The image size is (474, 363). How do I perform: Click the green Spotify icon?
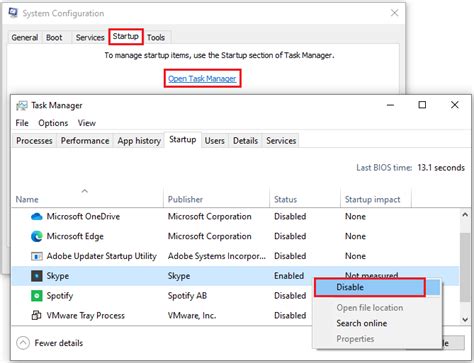click(x=36, y=296)
